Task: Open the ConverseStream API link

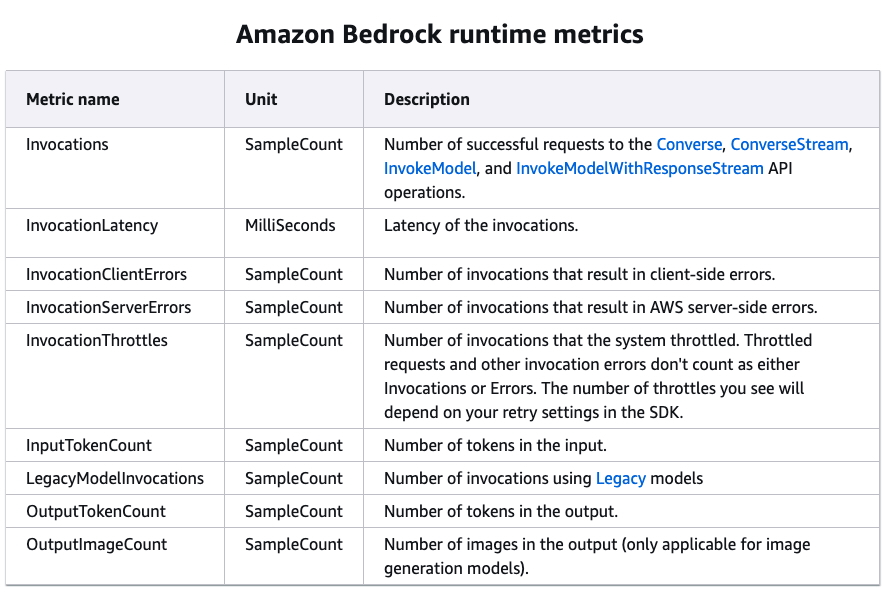Action: (x=790, y=145)
